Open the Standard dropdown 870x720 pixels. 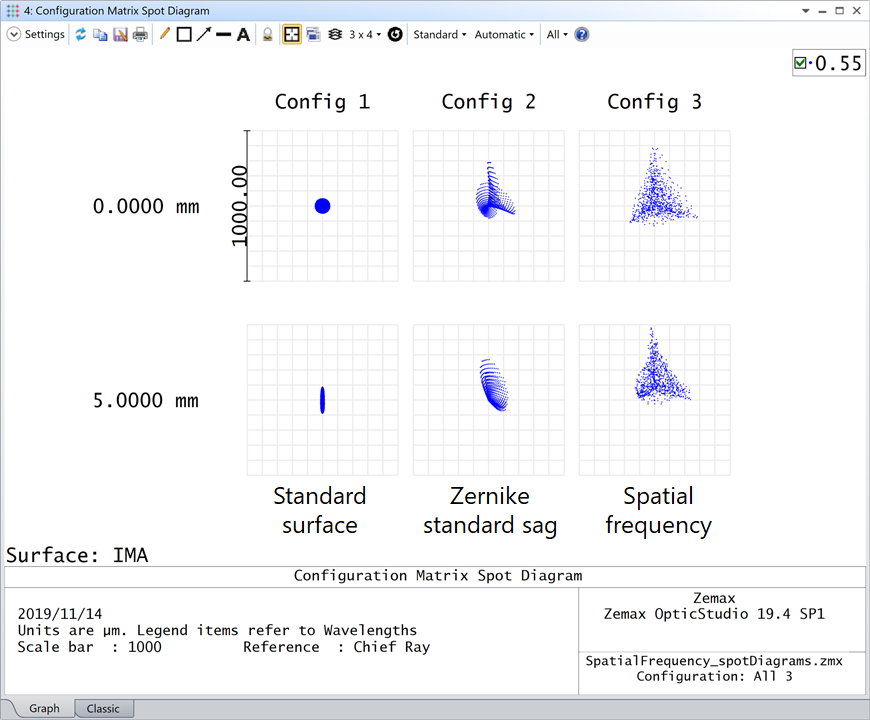pyautogui.click(x=440, y=34)
